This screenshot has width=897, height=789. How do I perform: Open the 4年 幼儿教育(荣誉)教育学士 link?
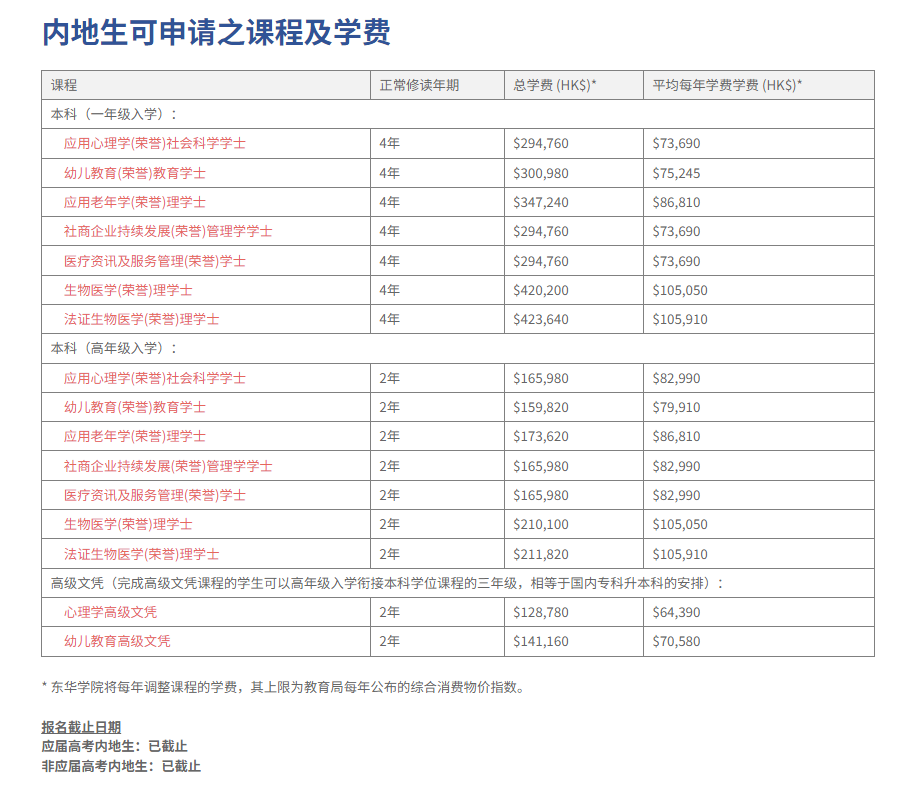[134, 173]
